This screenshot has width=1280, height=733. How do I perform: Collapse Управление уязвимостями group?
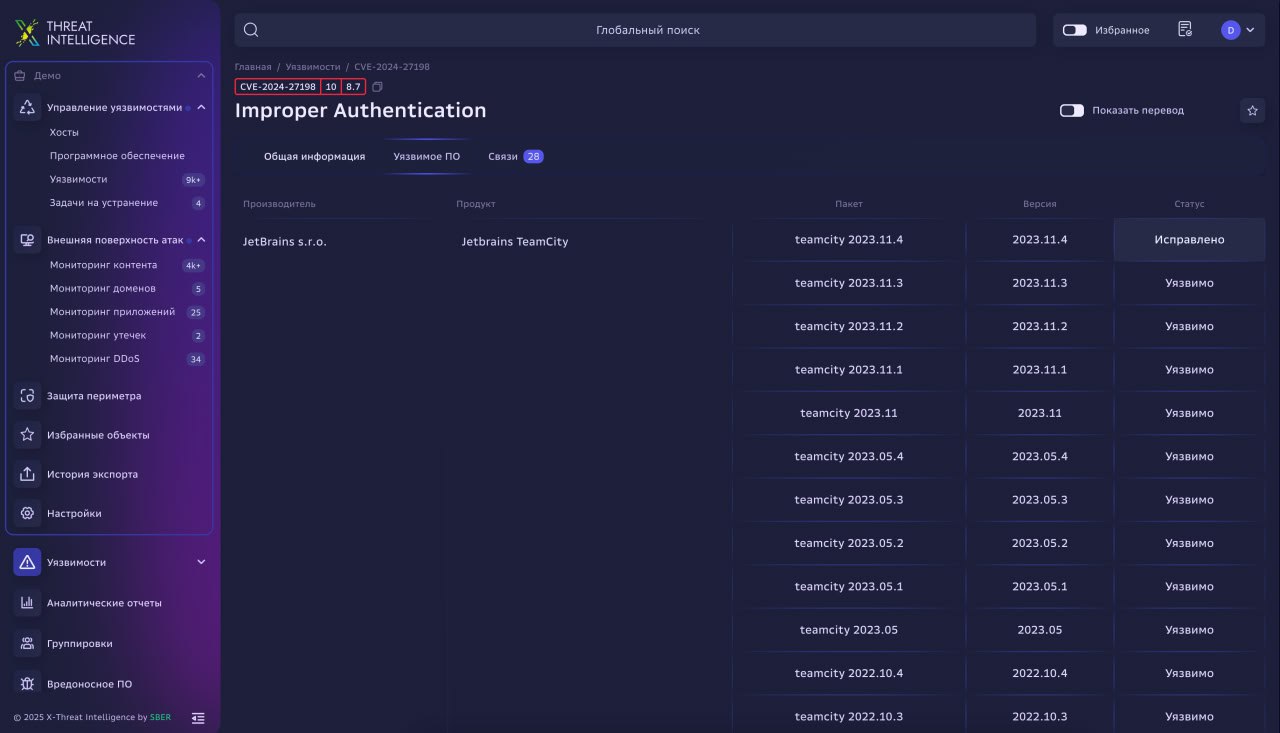pos(201,107)
